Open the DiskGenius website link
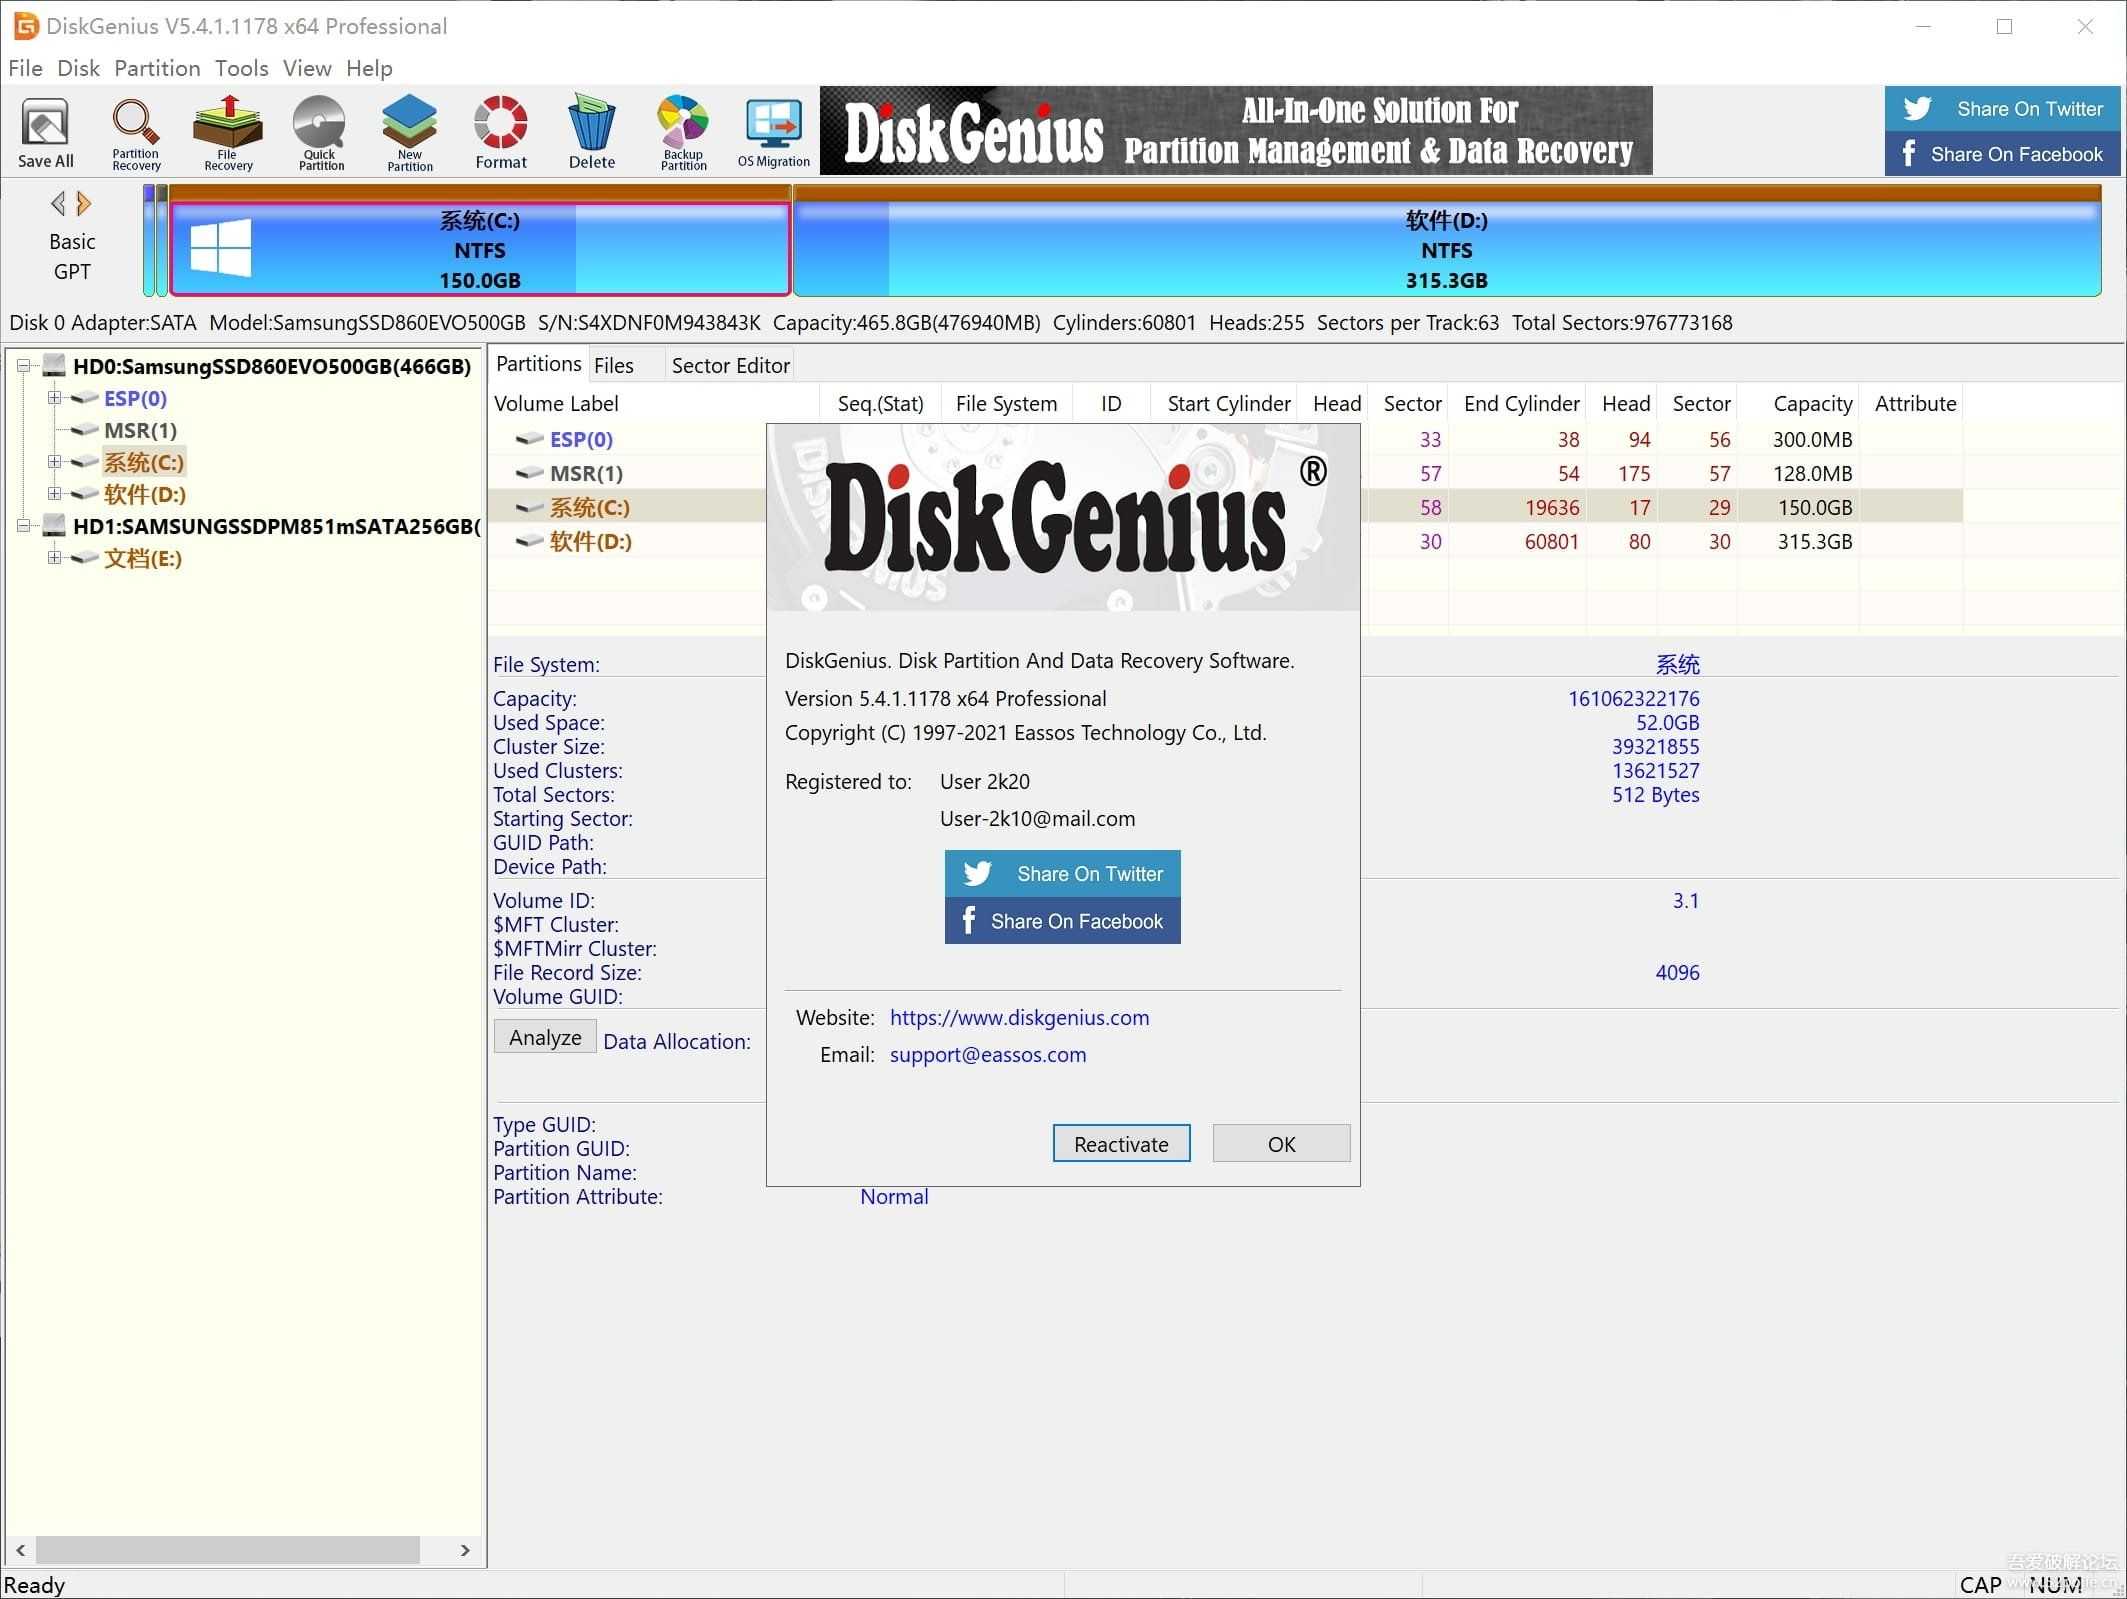The image size is (2127, 1599). tap(1019, 1016)
